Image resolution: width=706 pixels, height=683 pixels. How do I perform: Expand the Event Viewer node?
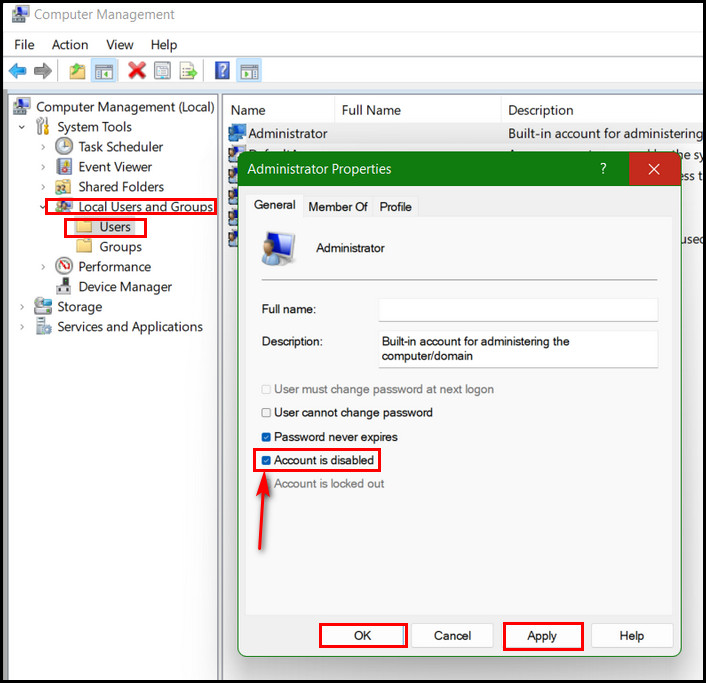pyautogui.click(x=43, y=167)
